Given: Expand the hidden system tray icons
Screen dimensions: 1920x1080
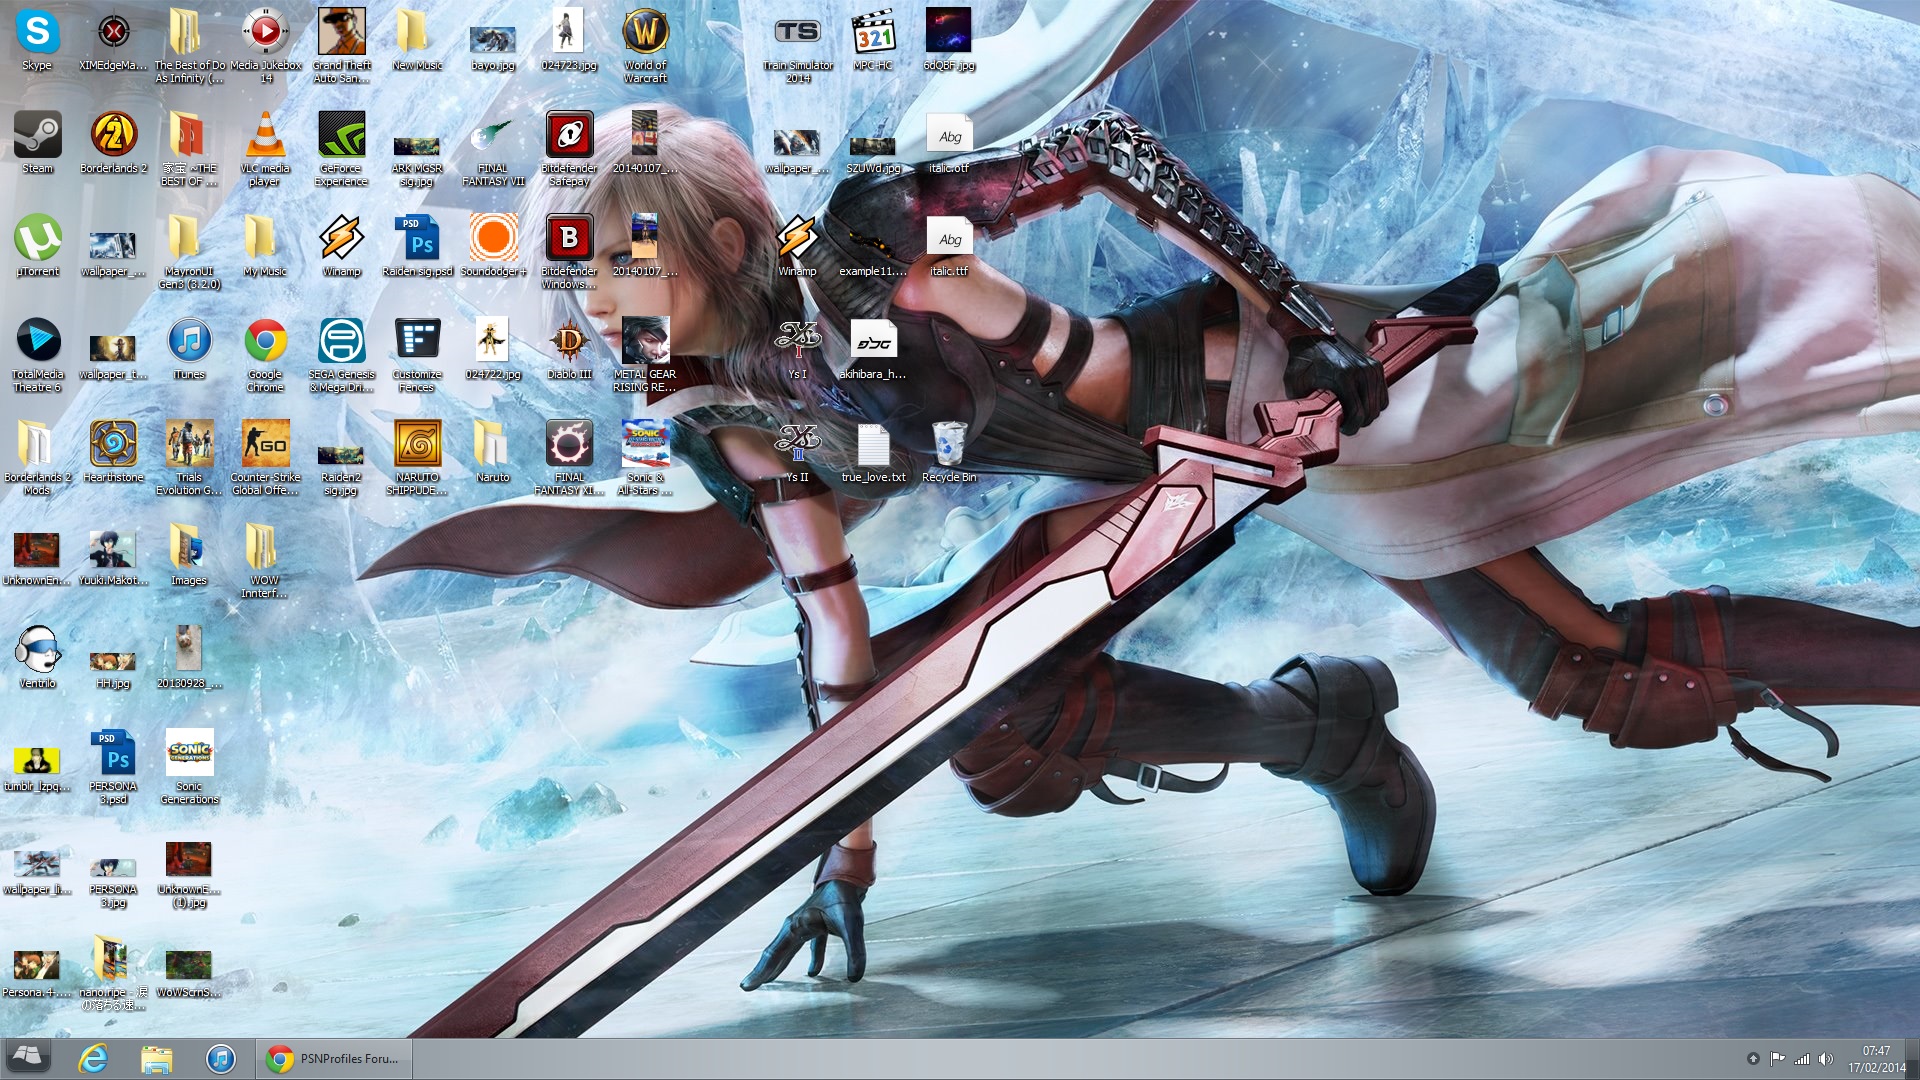Looking at the screenshot, I should [1752, 1058].
